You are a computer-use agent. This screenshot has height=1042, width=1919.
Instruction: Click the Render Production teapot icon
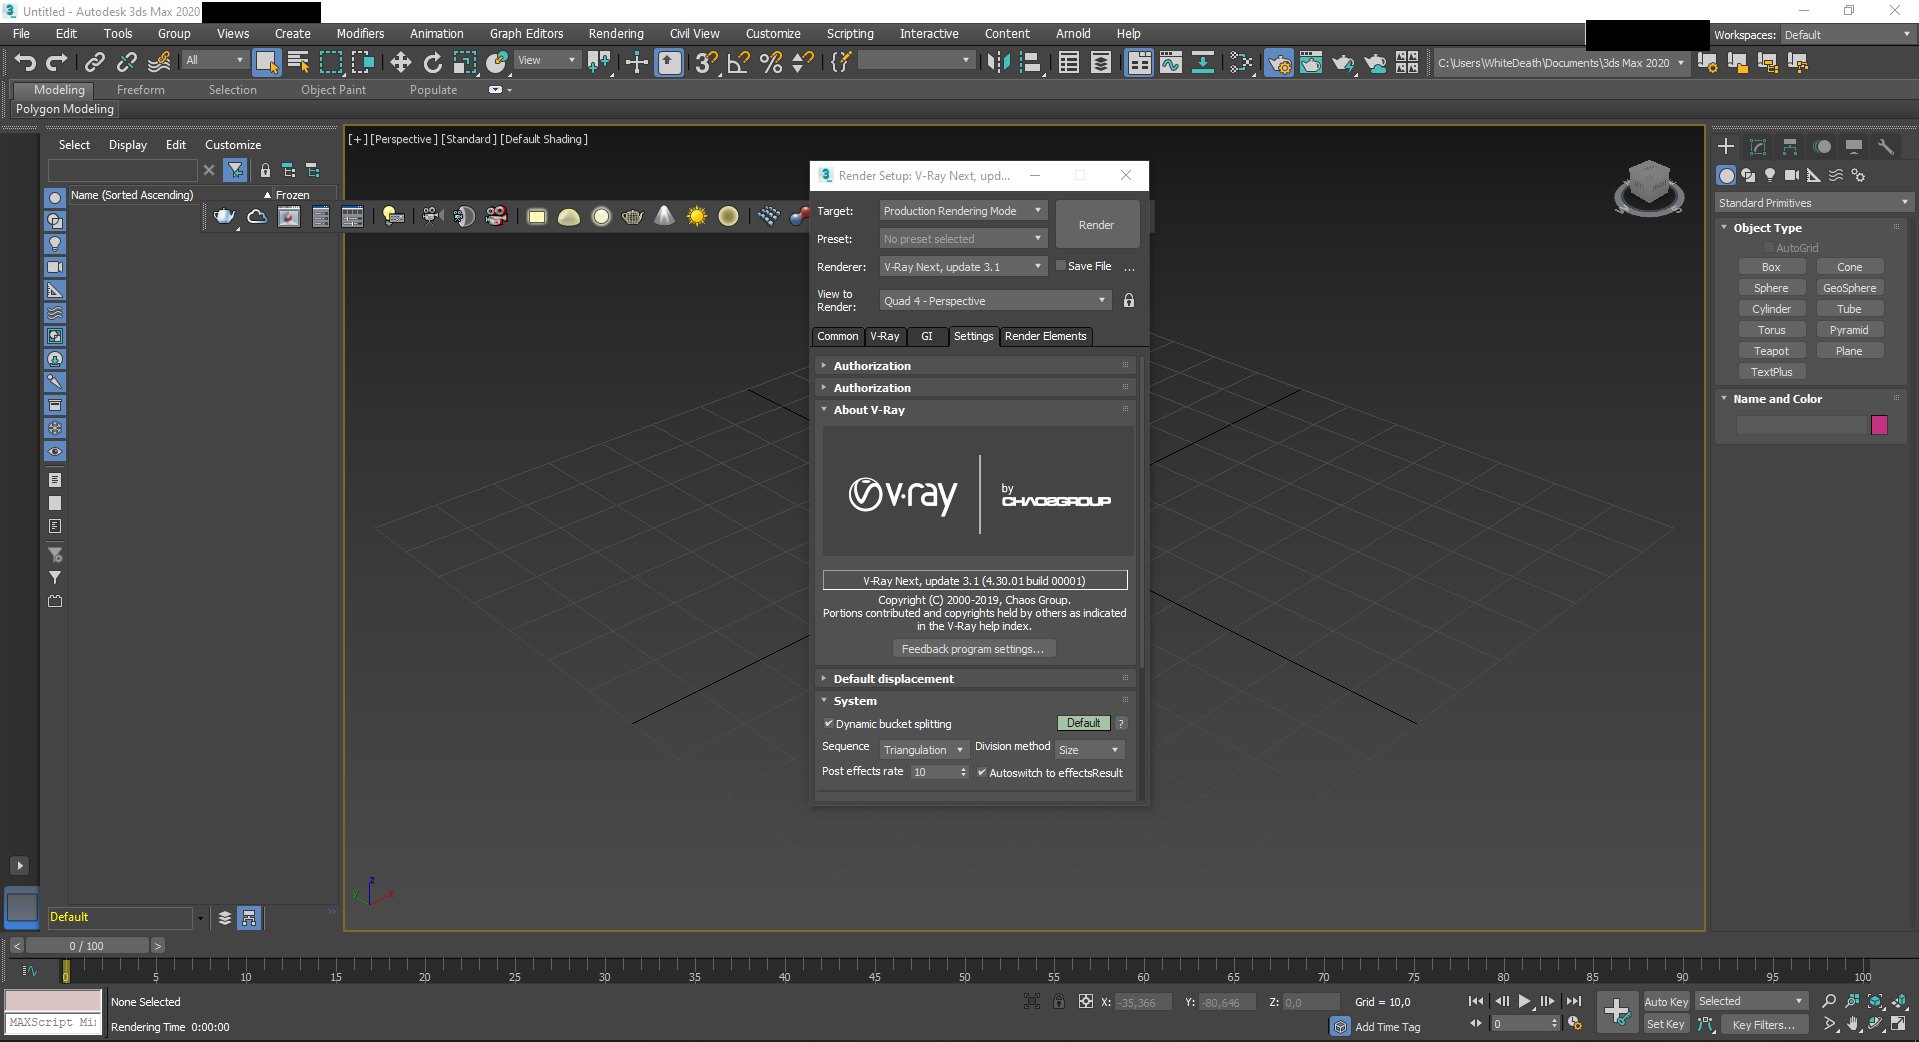[x=1343, y=63]
